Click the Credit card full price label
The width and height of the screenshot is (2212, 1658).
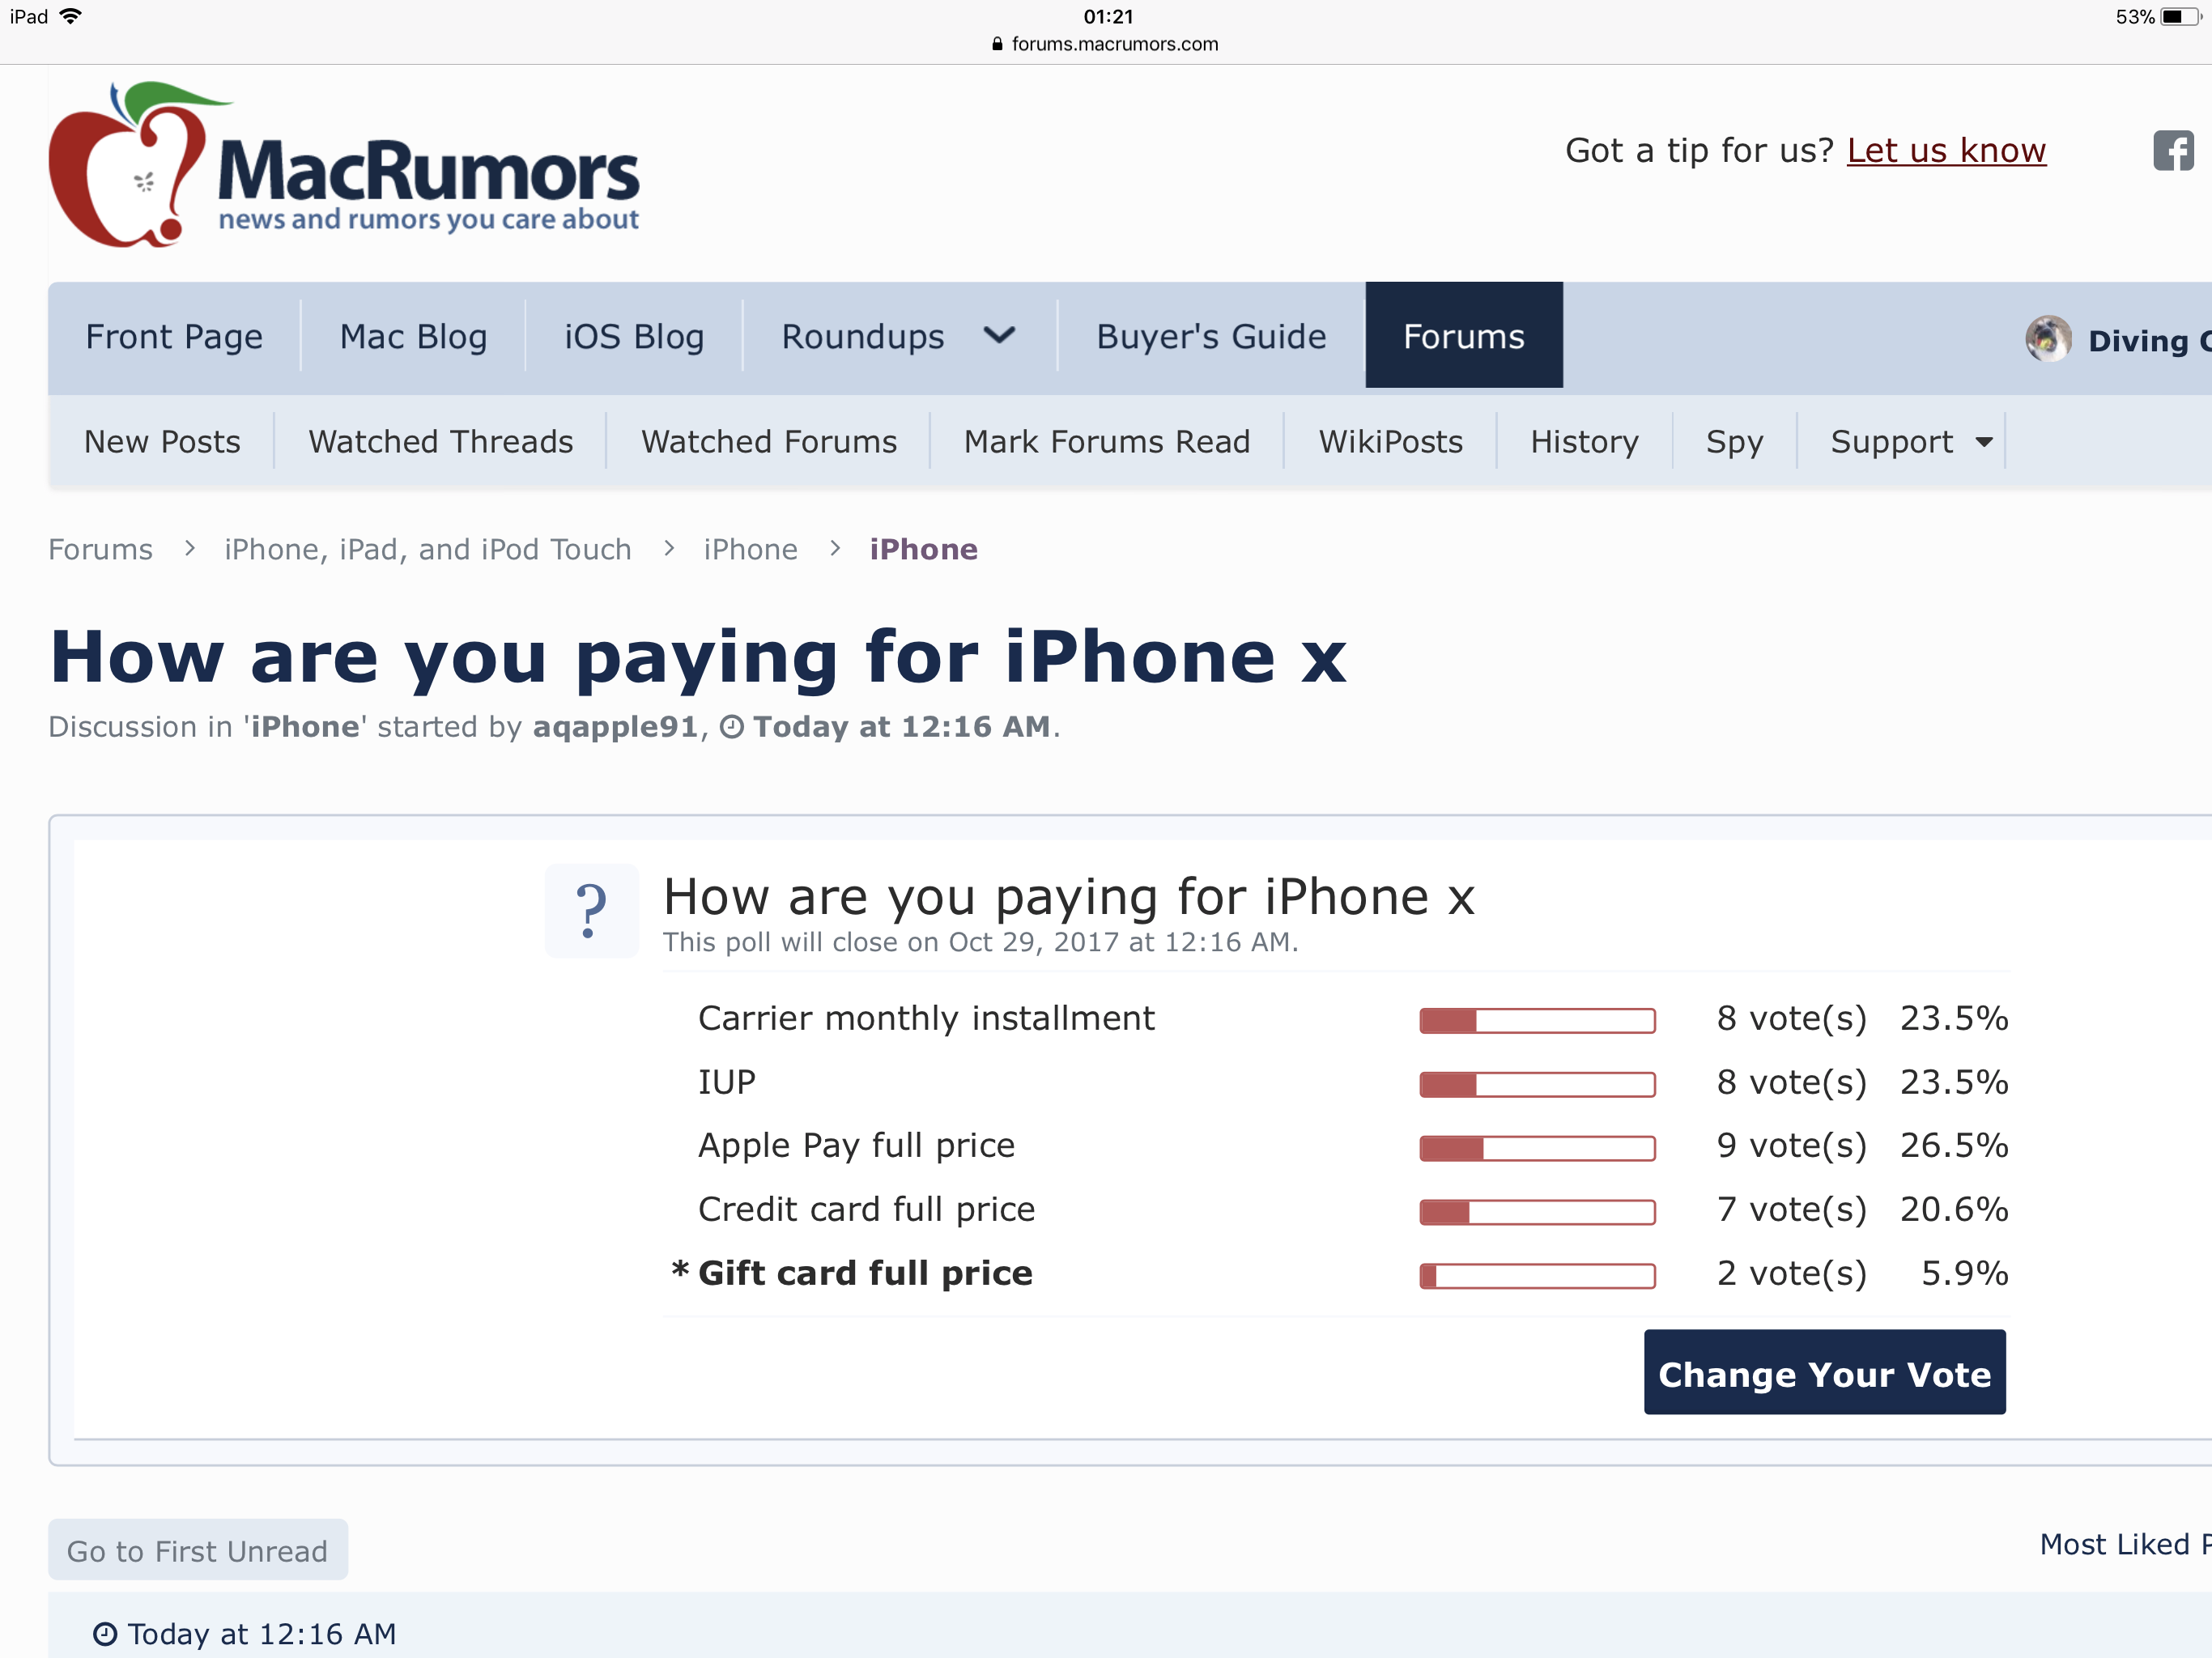coord(866,1210)
